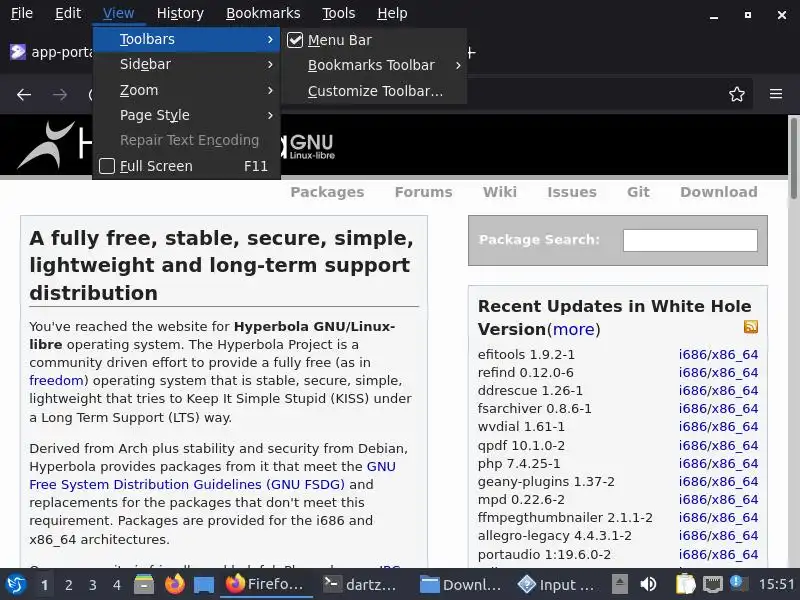Click the notification tray icon with the blue badge
Screen dimensions: 800x600
pos(739,584)
